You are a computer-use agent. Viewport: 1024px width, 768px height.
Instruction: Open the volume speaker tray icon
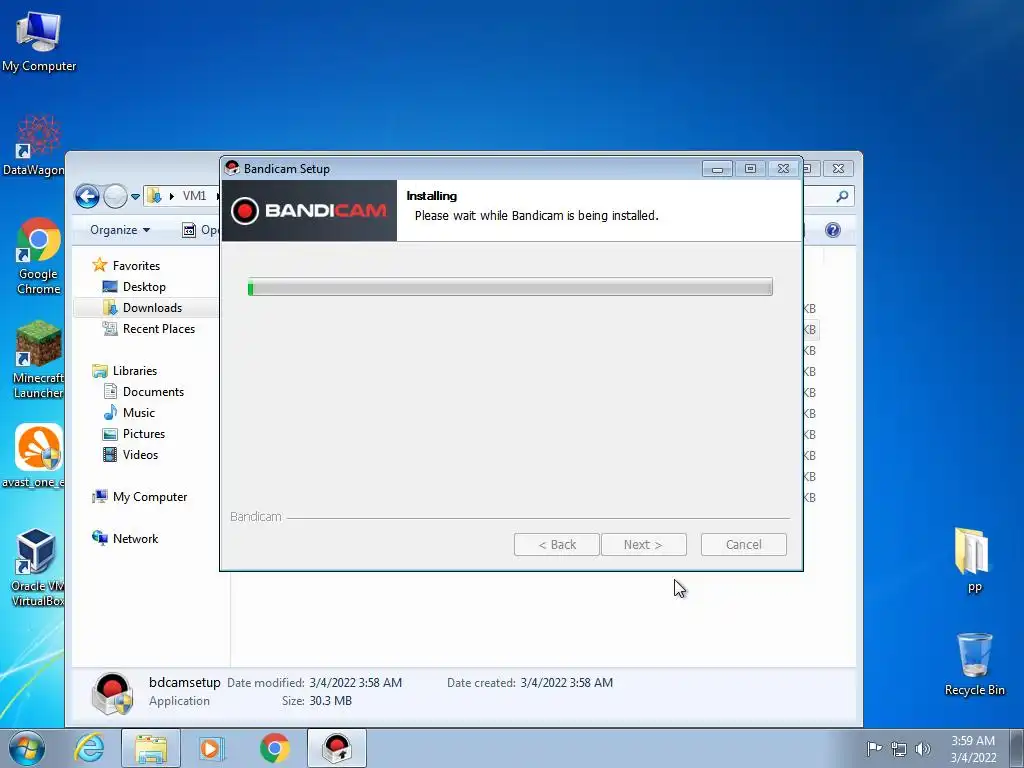923,748
